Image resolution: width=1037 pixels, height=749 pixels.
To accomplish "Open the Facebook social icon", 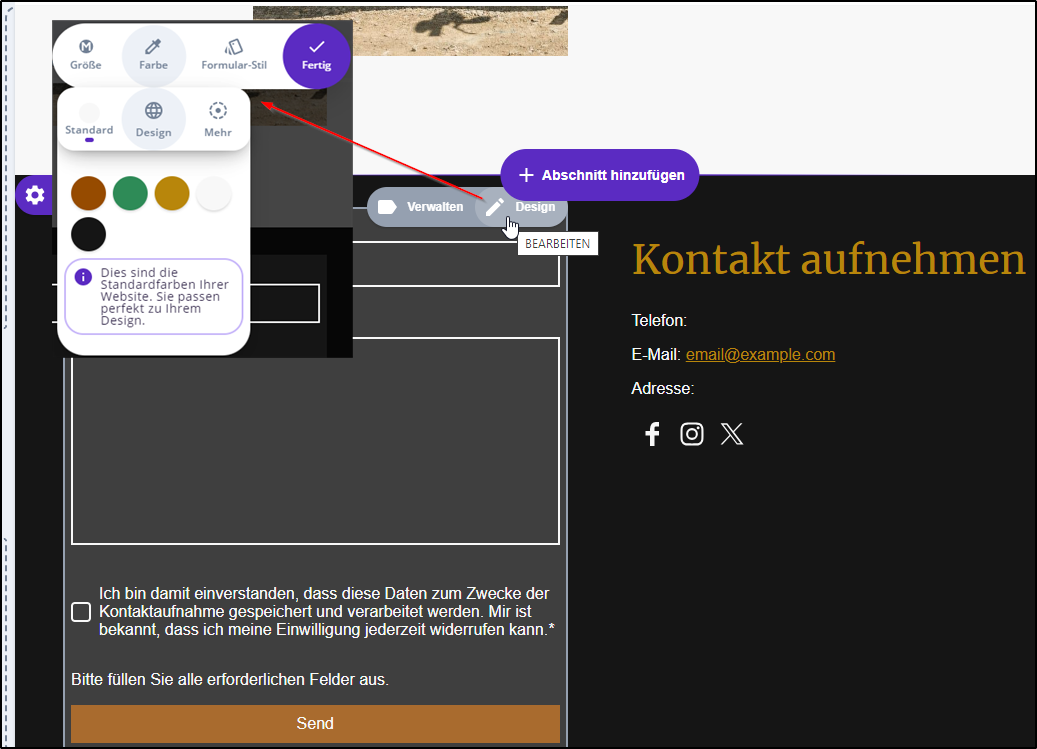I will [x=652, y=434].
